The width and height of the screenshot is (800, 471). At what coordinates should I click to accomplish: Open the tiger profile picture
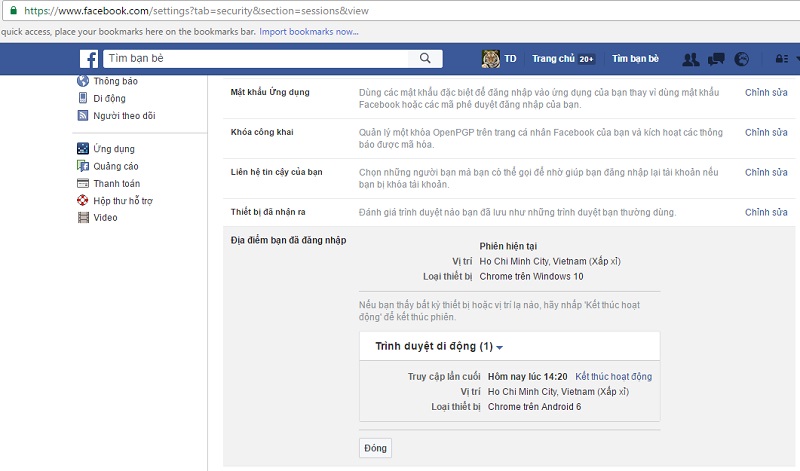(x=491, y=59)
